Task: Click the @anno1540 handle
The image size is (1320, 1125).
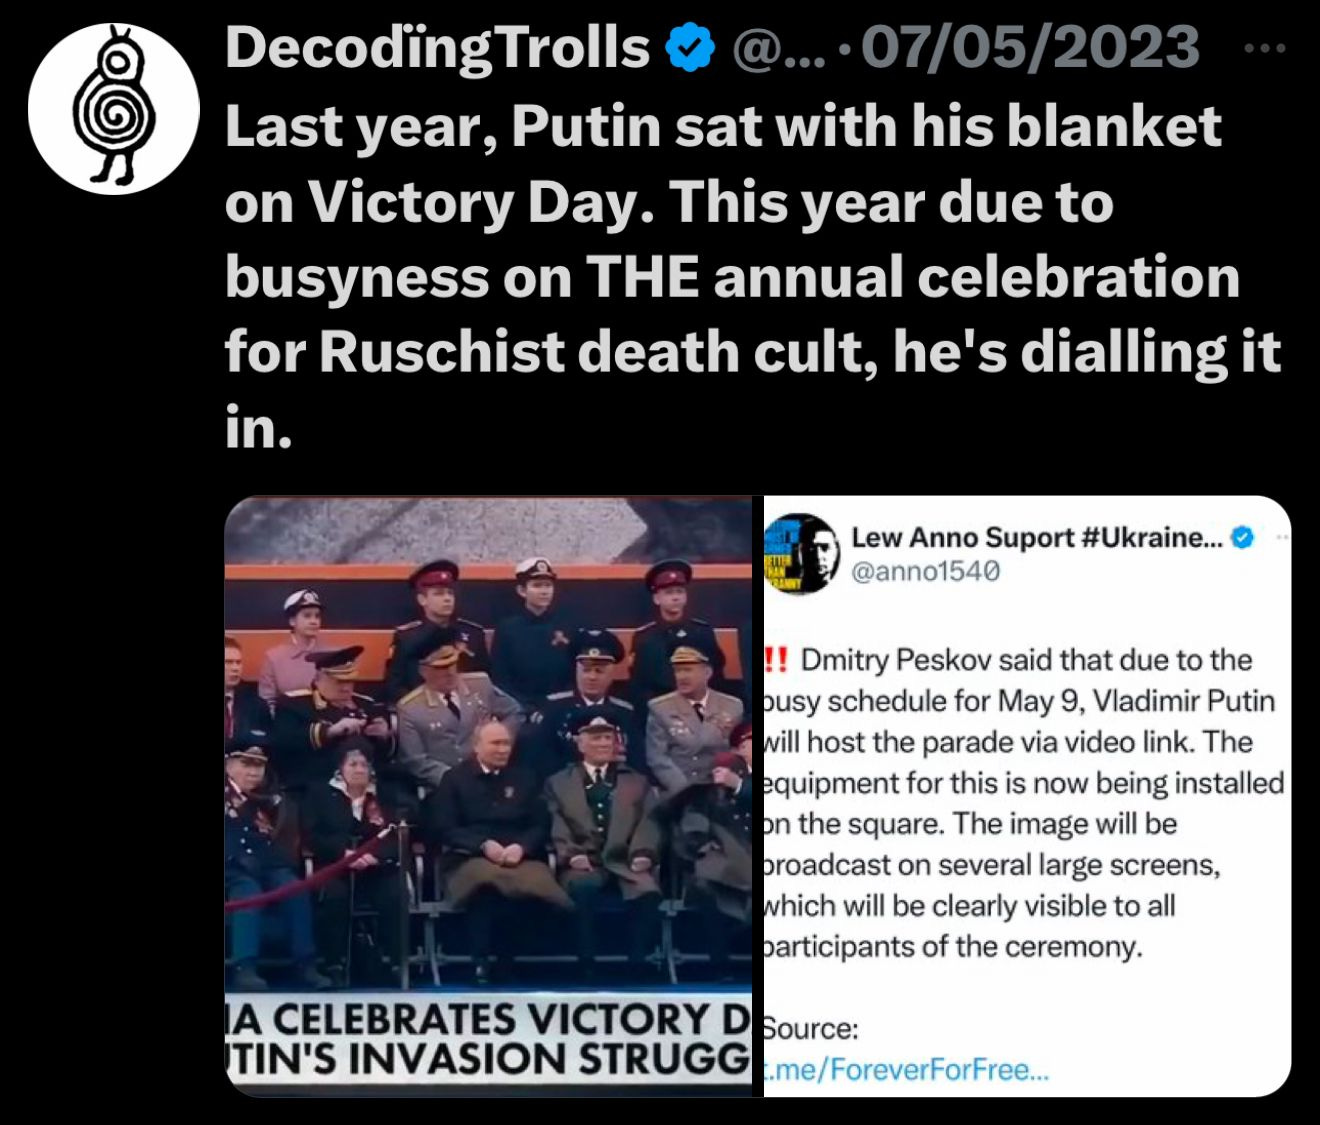Action: 926,571
